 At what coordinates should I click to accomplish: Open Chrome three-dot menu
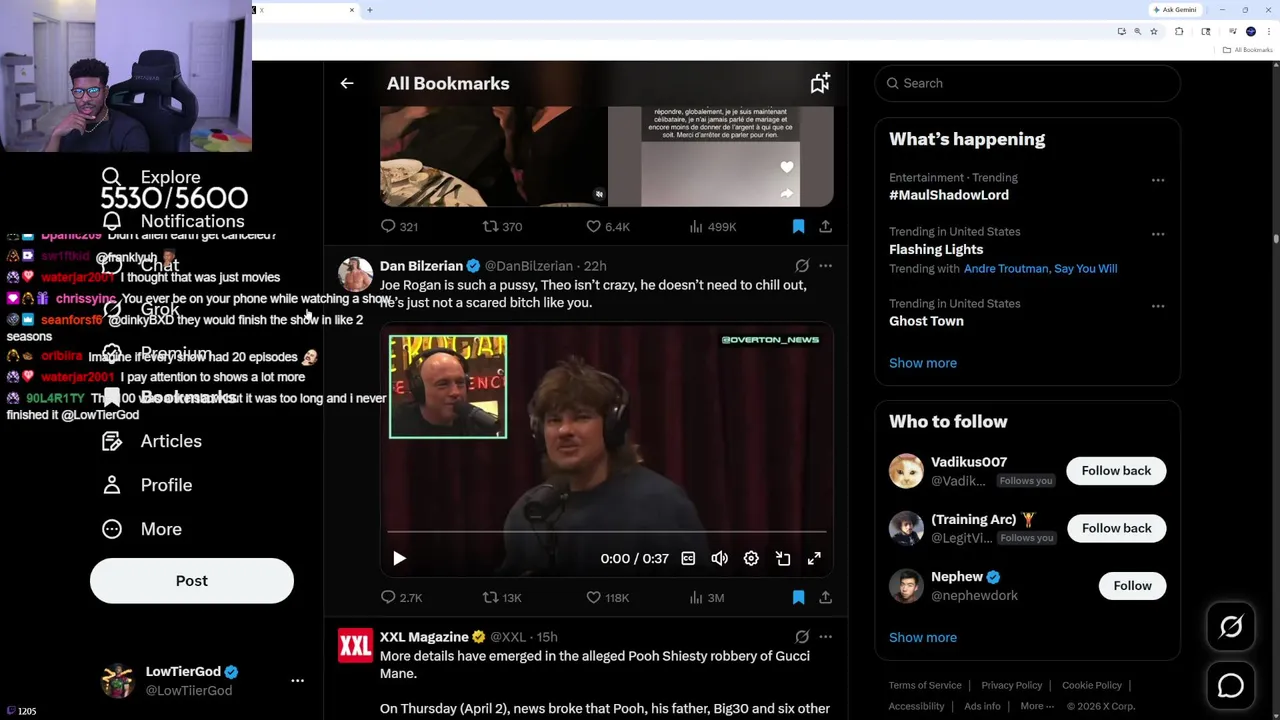(1268, 31)
